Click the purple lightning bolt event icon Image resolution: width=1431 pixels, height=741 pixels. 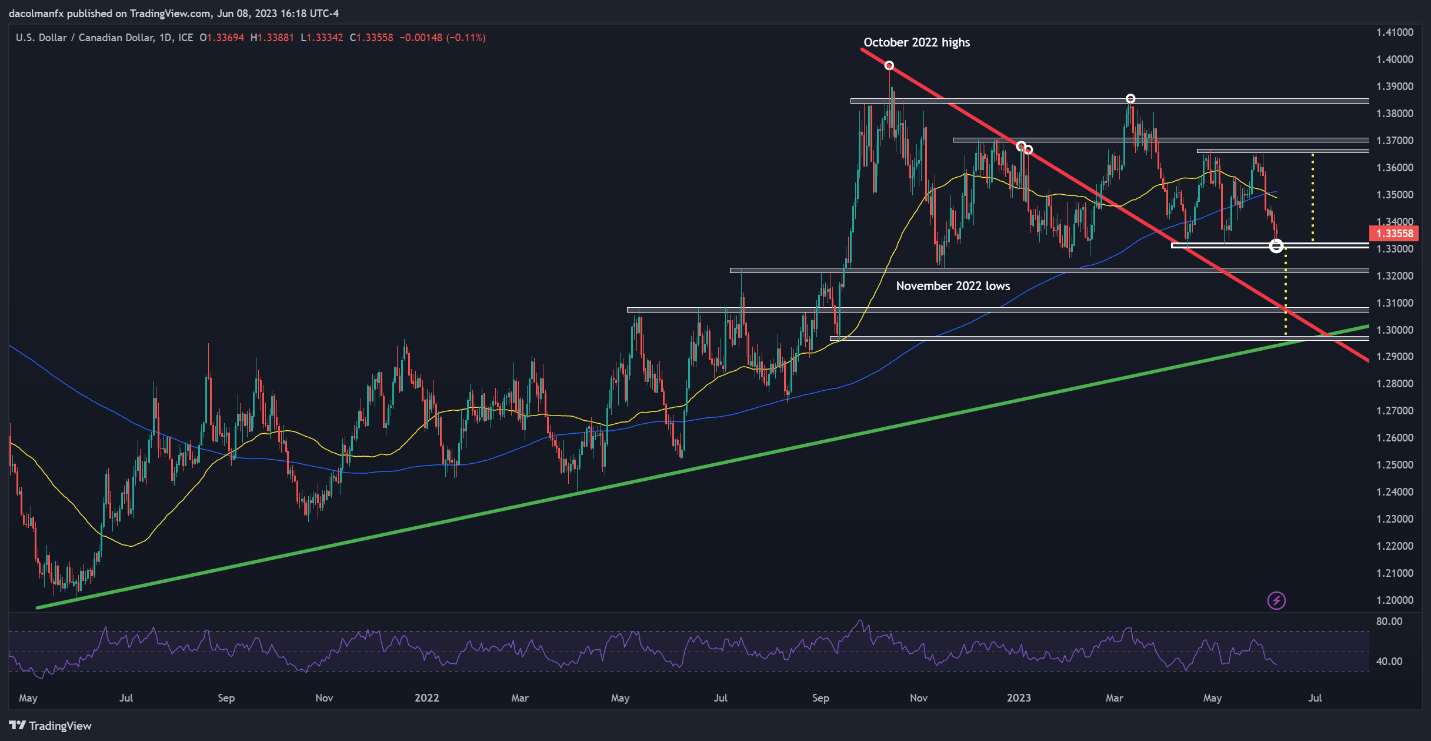1276,600
